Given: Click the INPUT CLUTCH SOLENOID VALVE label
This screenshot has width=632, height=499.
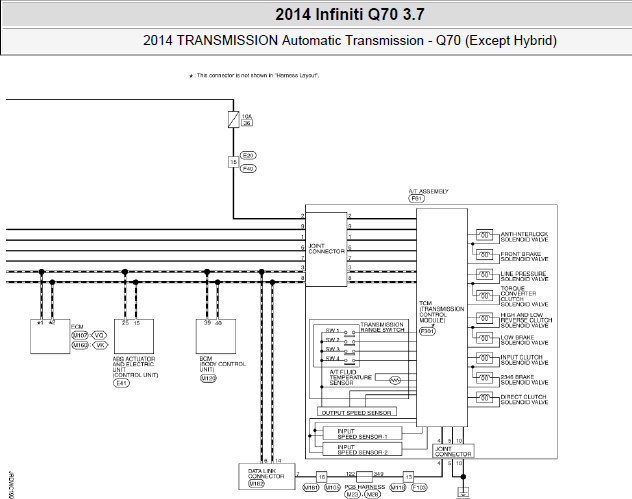Looking at the screenshot, I should (x=524, y=360).
